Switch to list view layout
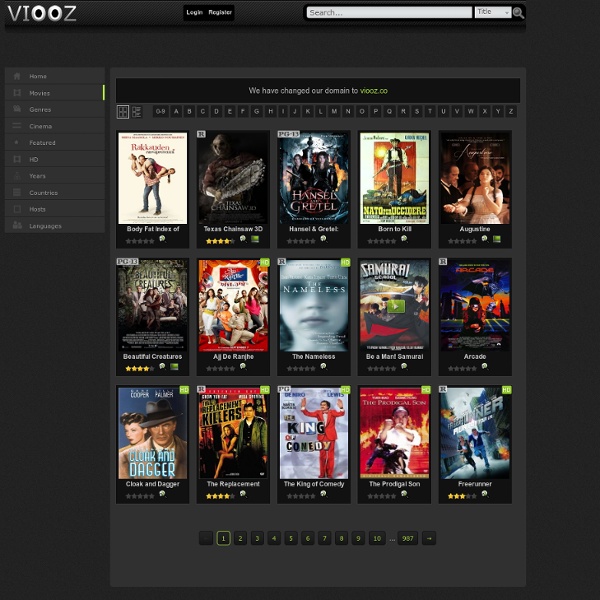The height and width of the screenshot is (600, 600). [137, 112]
